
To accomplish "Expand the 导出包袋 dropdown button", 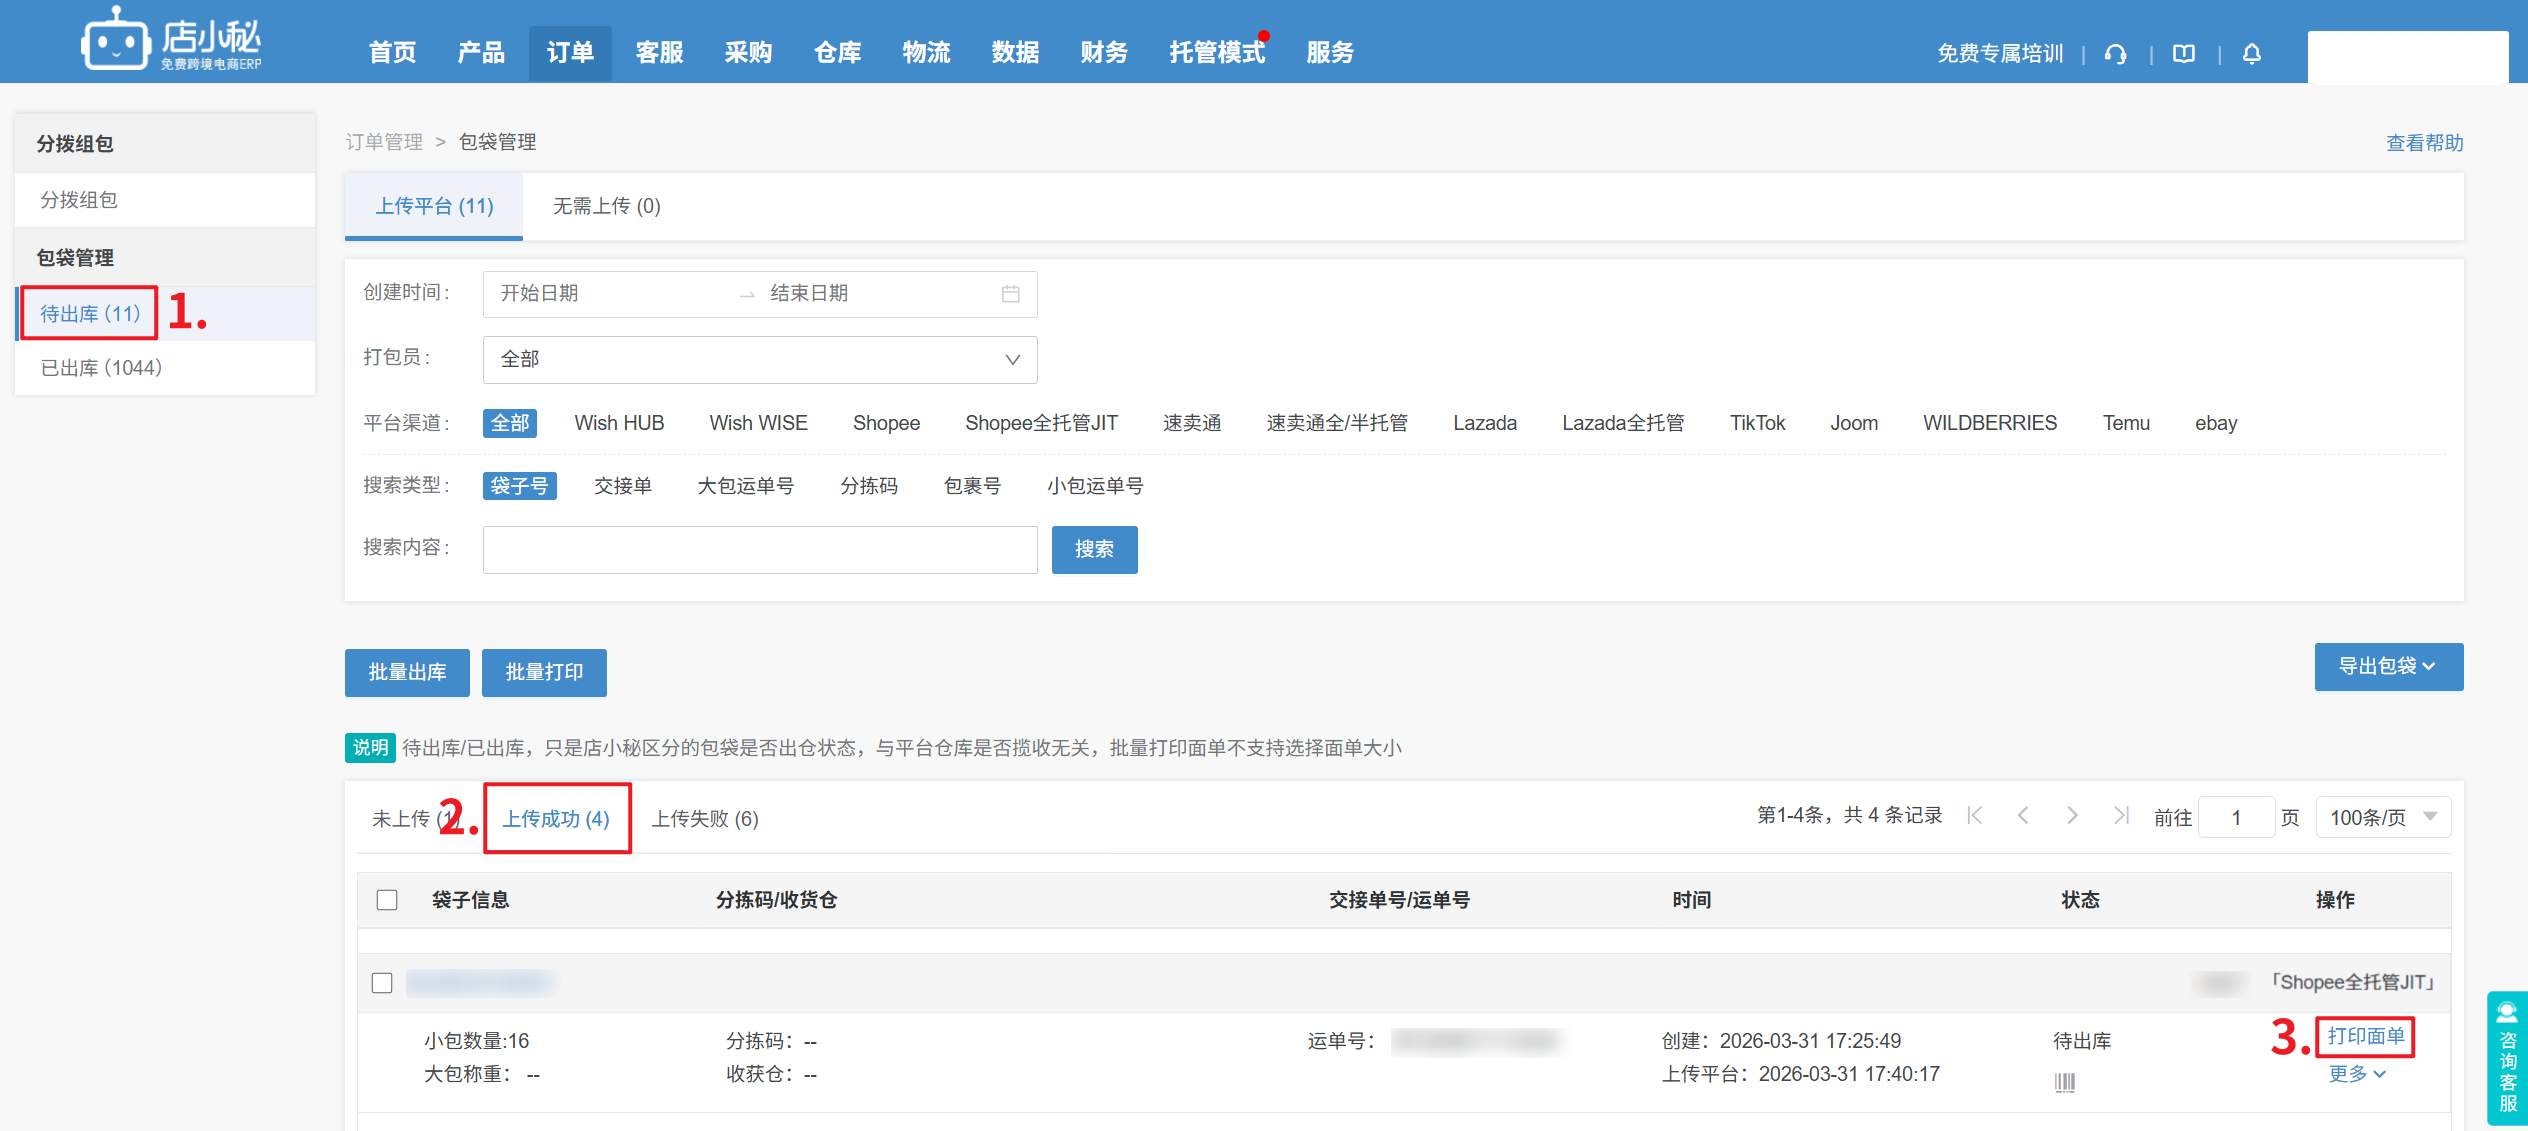I will [x=2388, y=667].
